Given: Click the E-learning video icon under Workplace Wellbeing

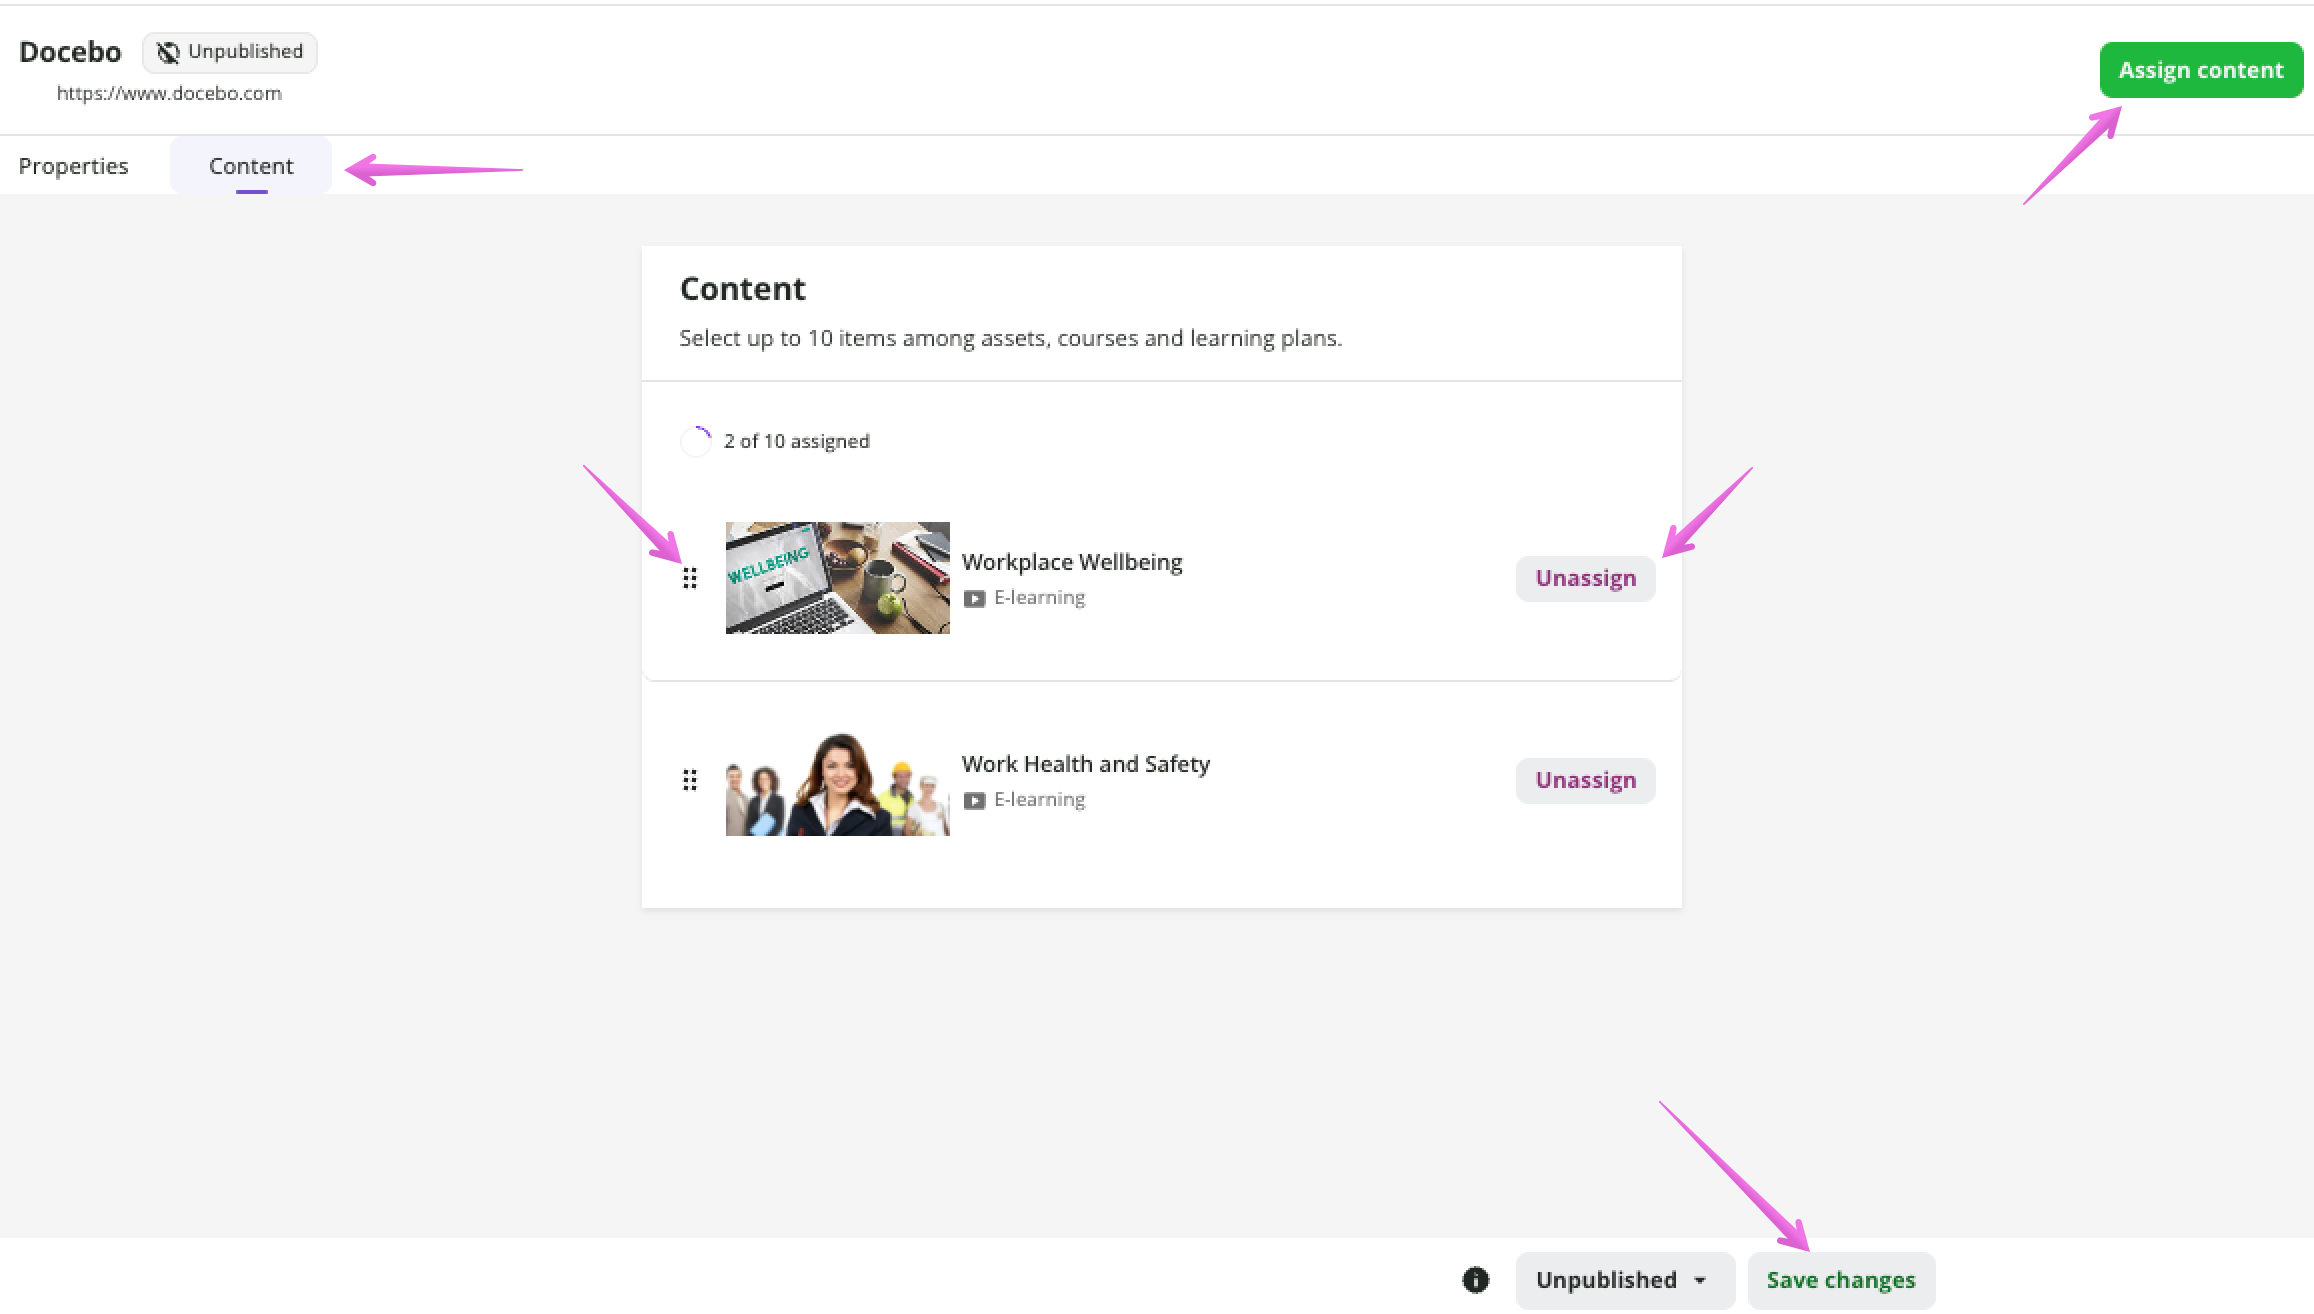Looking at the screenshot, I should click(975, 597).
